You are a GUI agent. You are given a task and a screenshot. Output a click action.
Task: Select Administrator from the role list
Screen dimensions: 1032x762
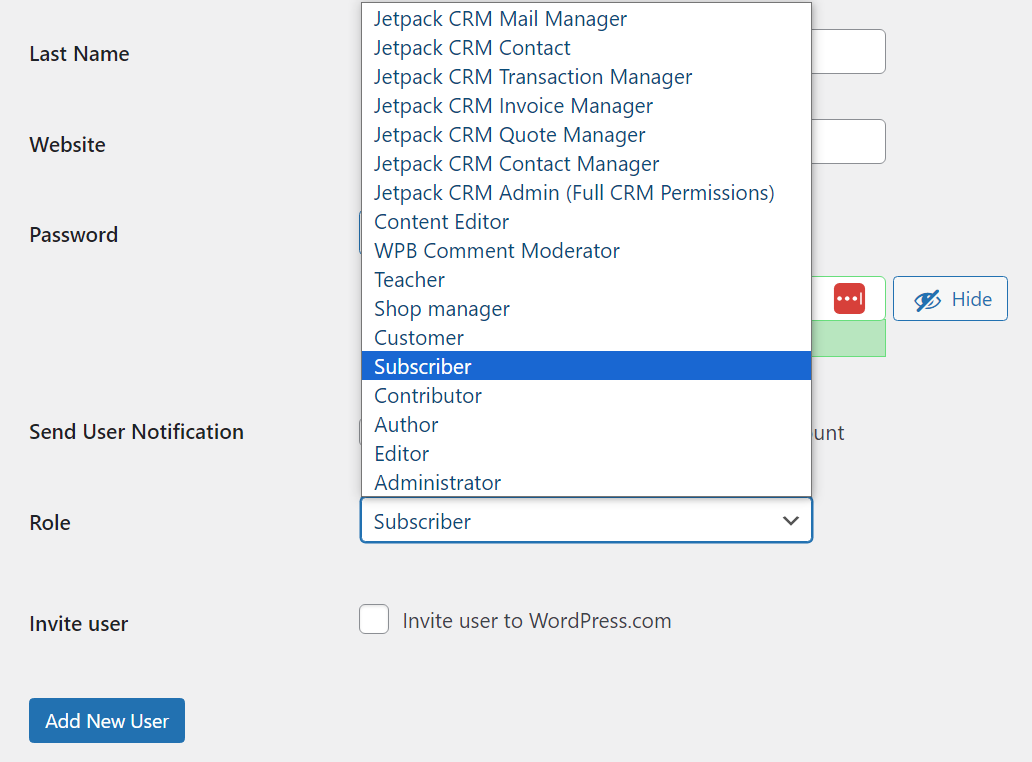[x=437, y=482]
